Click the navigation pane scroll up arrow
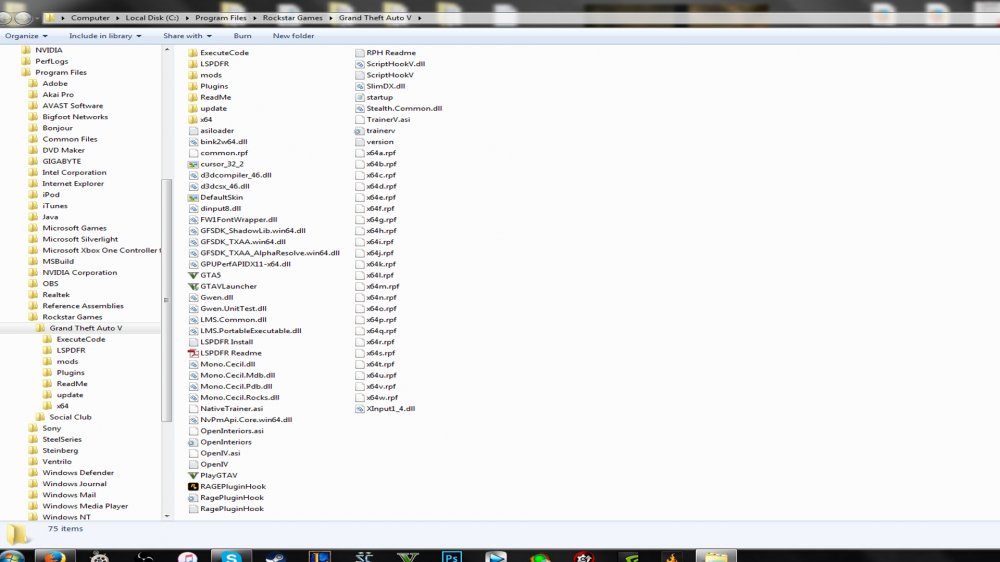Viewport: 1000px width, 562px height. [x=167, y=50]
